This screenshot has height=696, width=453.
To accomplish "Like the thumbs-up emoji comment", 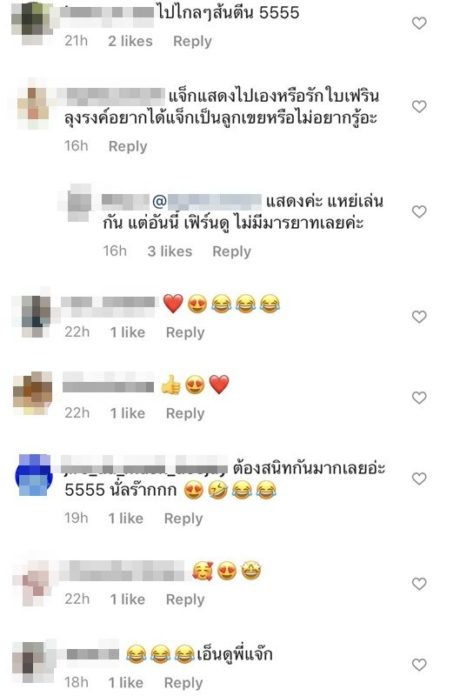I will [419, 398].
